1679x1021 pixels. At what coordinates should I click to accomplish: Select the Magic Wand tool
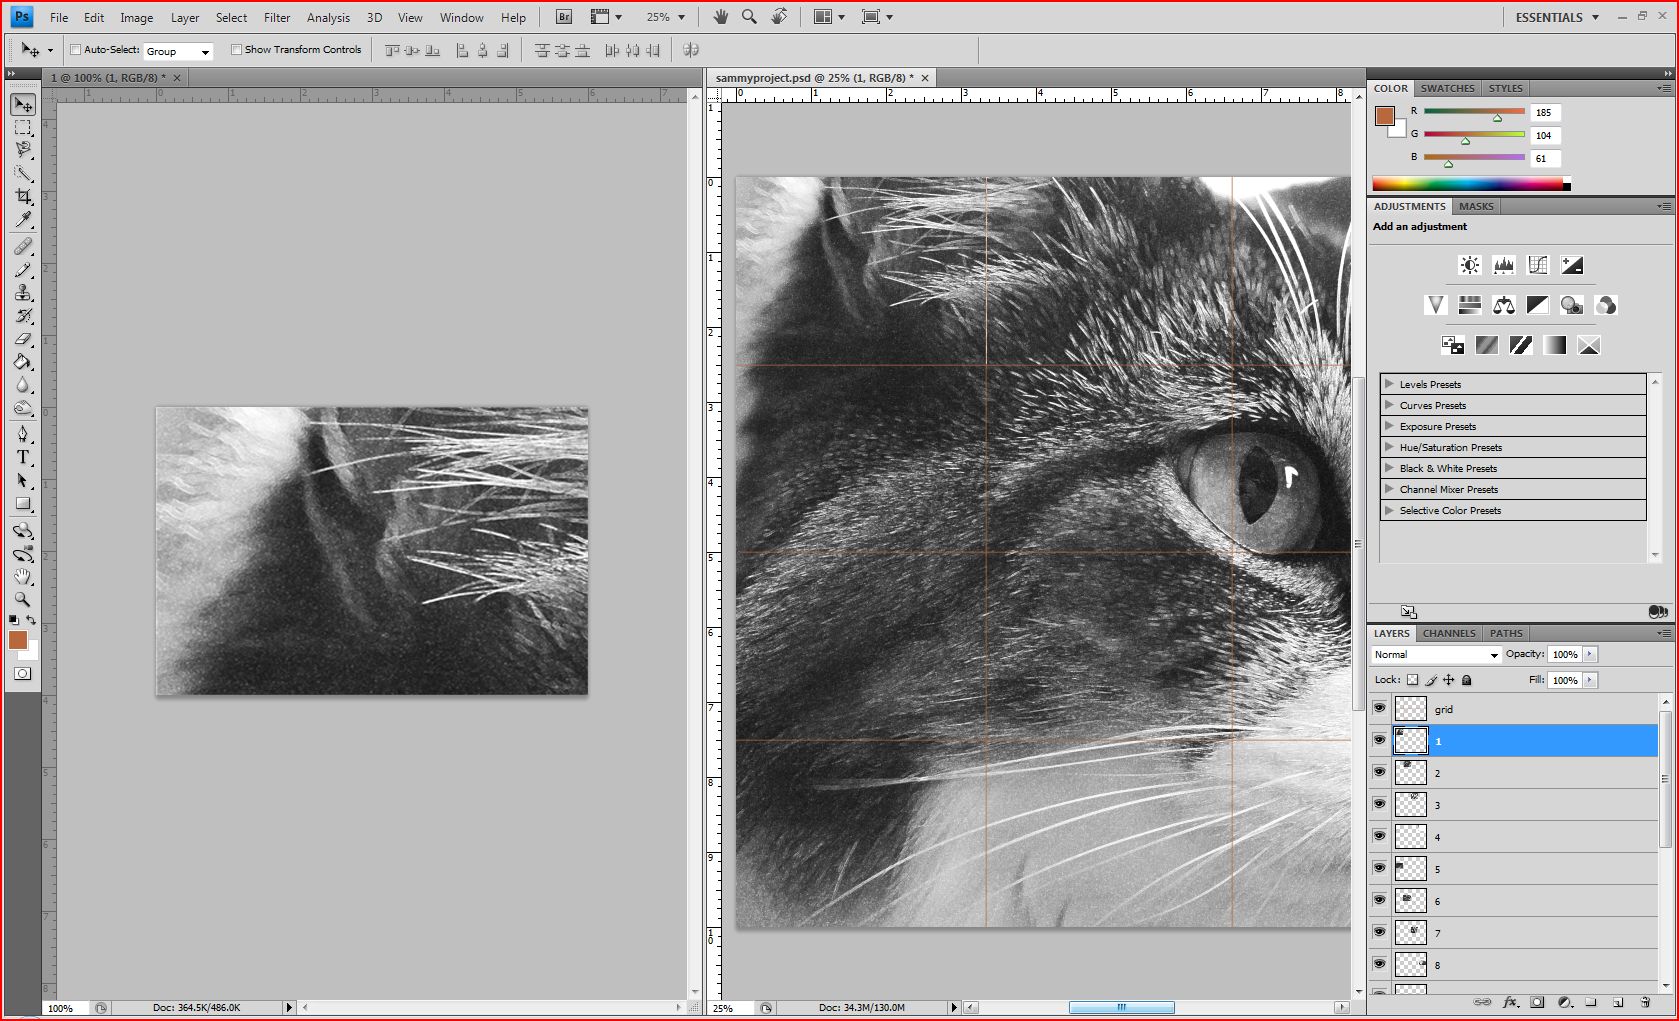coord(23,173)
